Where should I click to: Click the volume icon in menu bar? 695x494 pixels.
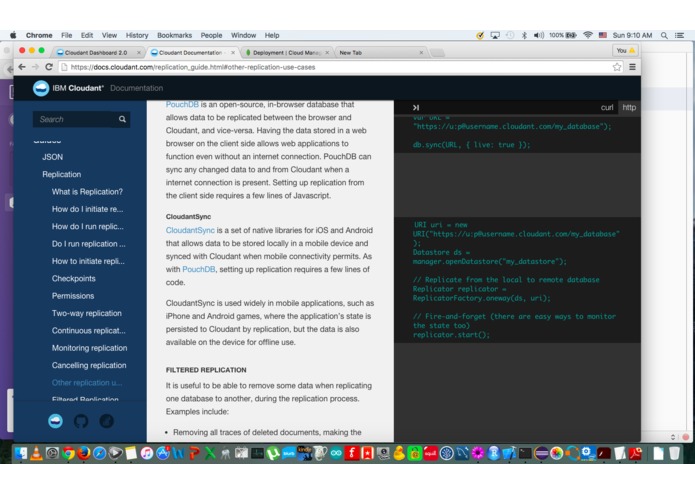(539, 35)
